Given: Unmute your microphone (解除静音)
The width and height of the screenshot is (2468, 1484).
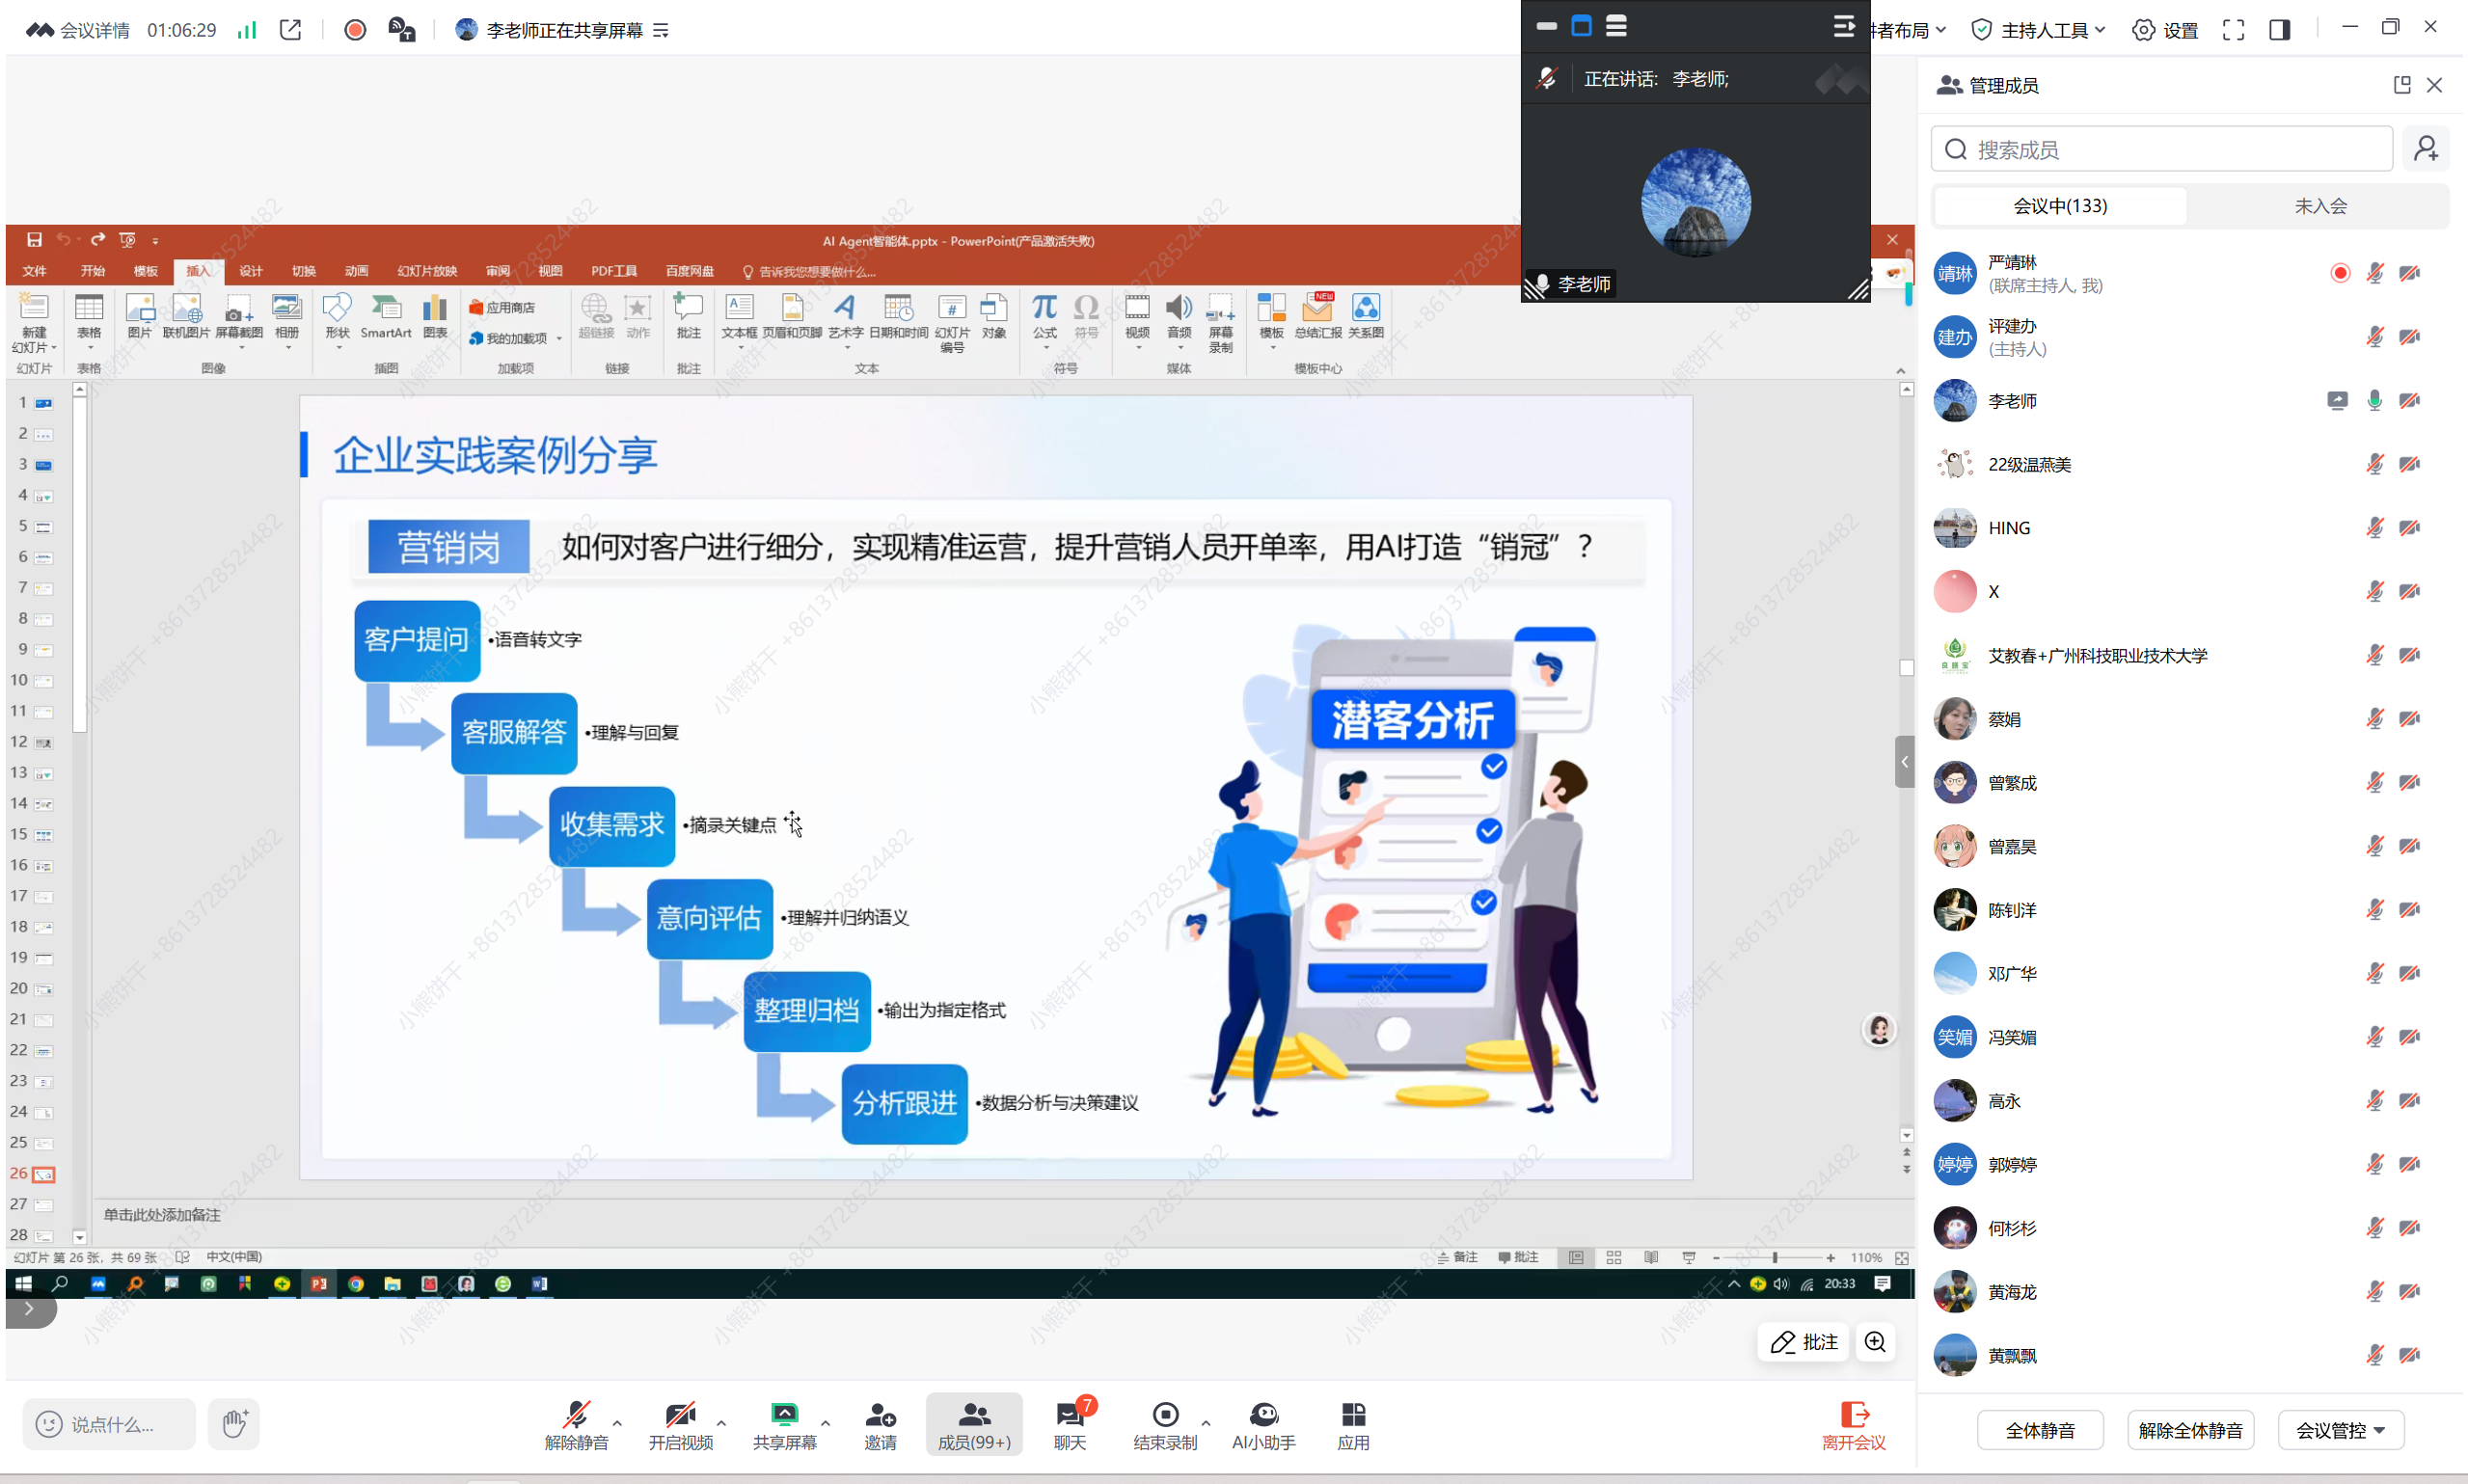Looking at the screenshot, I should click(x=577, y=1424).
